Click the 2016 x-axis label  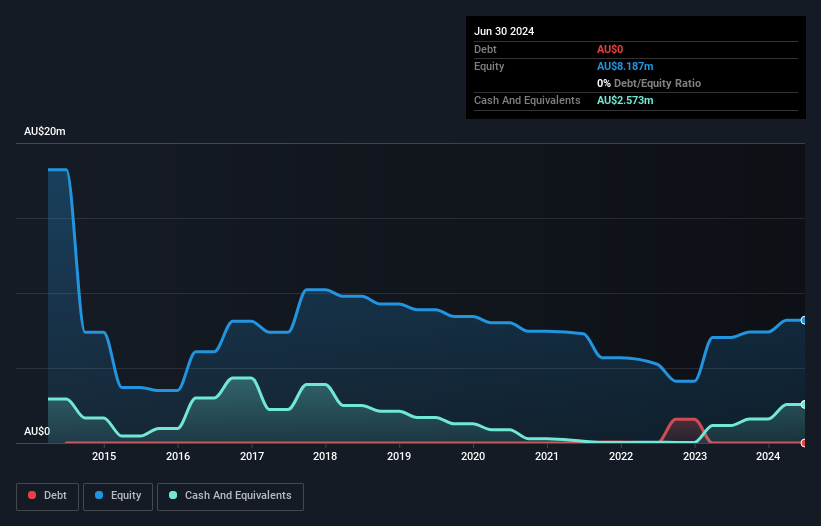coord(178,456)
